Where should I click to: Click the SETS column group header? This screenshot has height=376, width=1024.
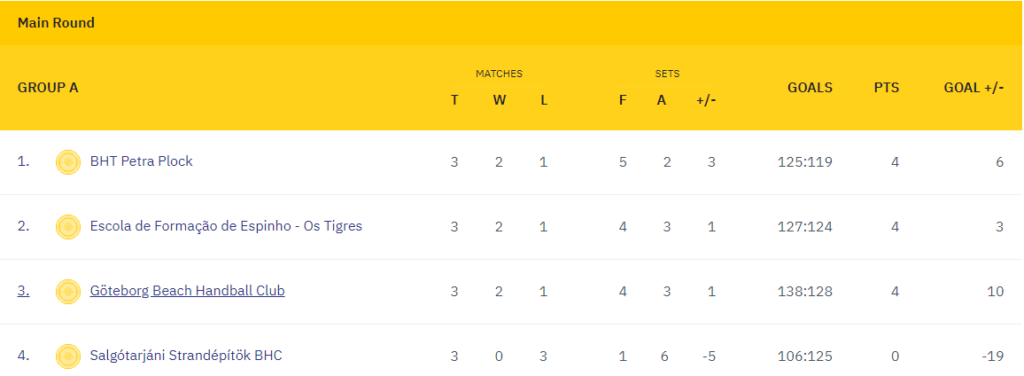pos(667,74)
